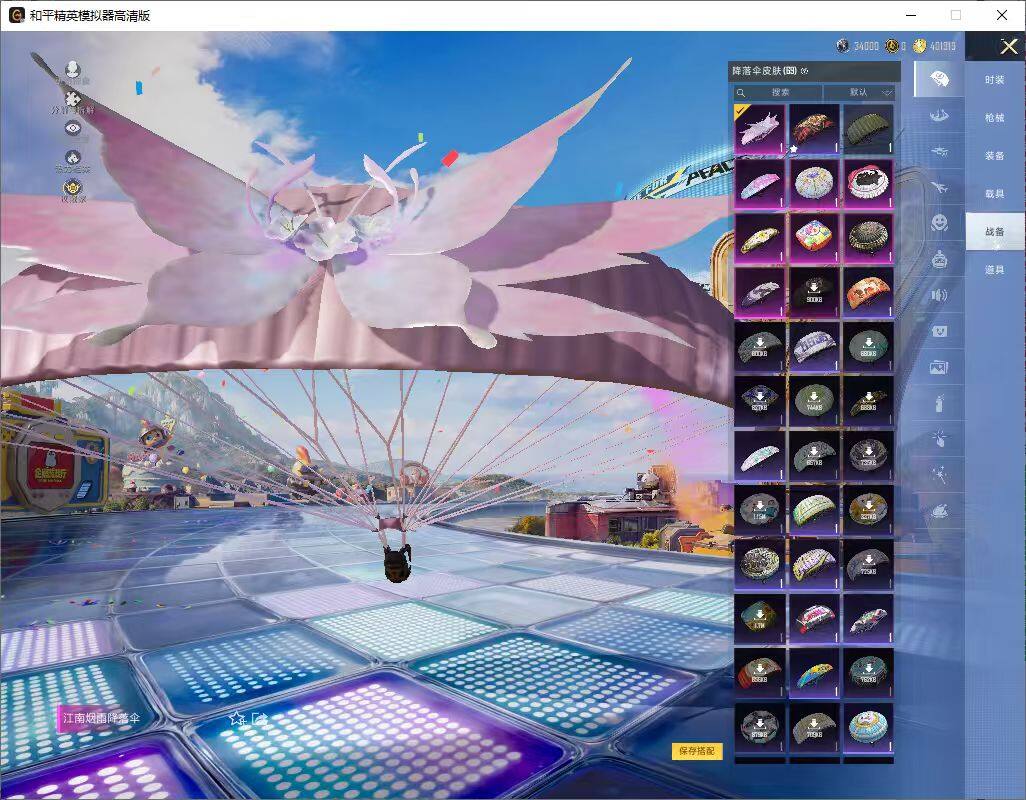Image resolution: width=1026 pixels, height=800 pixels.
Task: Select the equipped pink flower parachute thumbnail
Action: coord(759,130)
